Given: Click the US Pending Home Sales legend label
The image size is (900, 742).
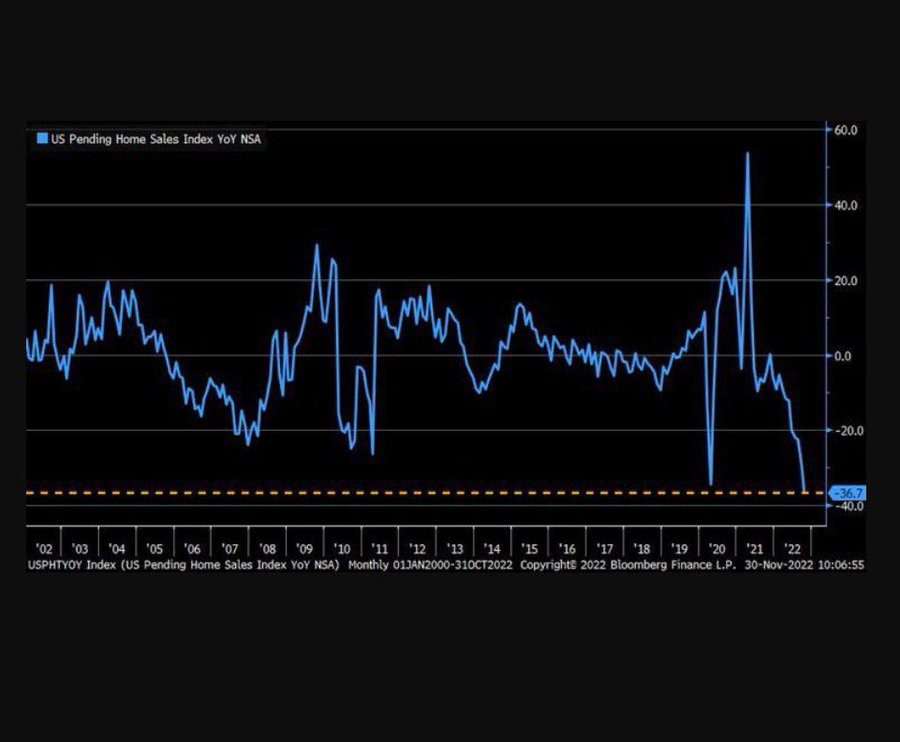Looking at the screenshot, I should coord(156,139).
